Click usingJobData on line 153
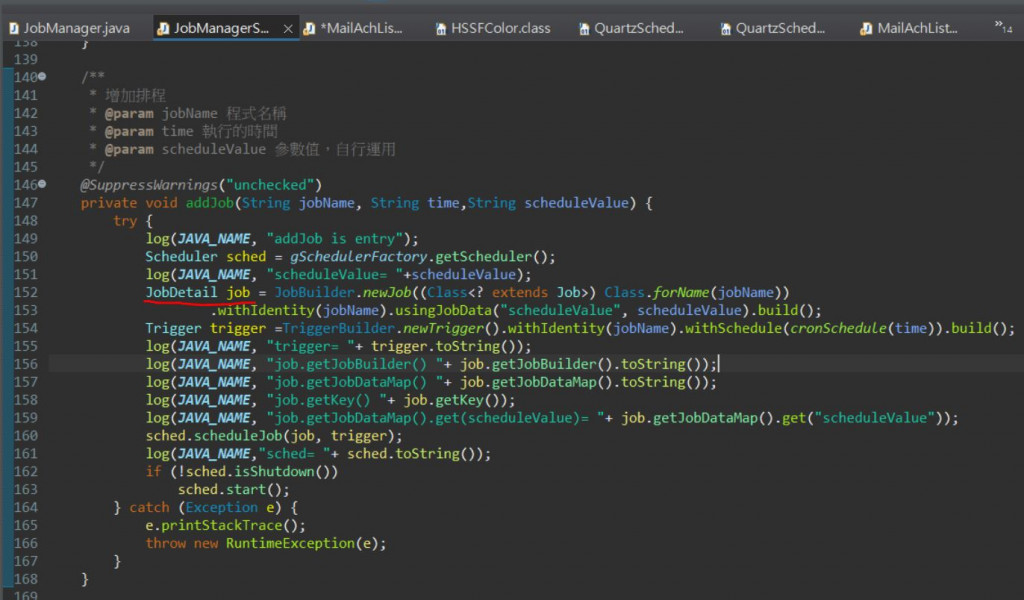 click(x=443, y=310)
